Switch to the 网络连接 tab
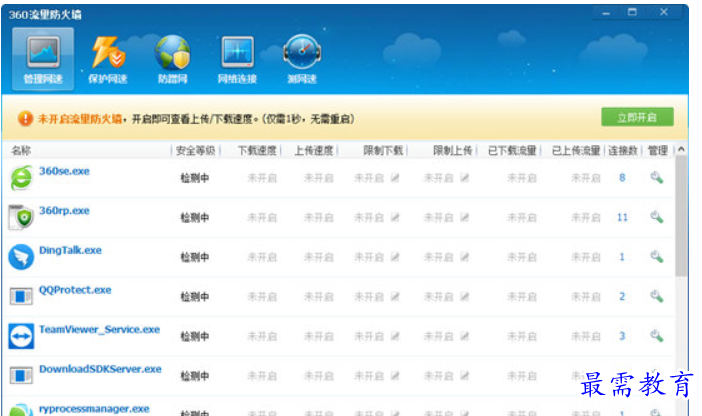 coord(237,60)
